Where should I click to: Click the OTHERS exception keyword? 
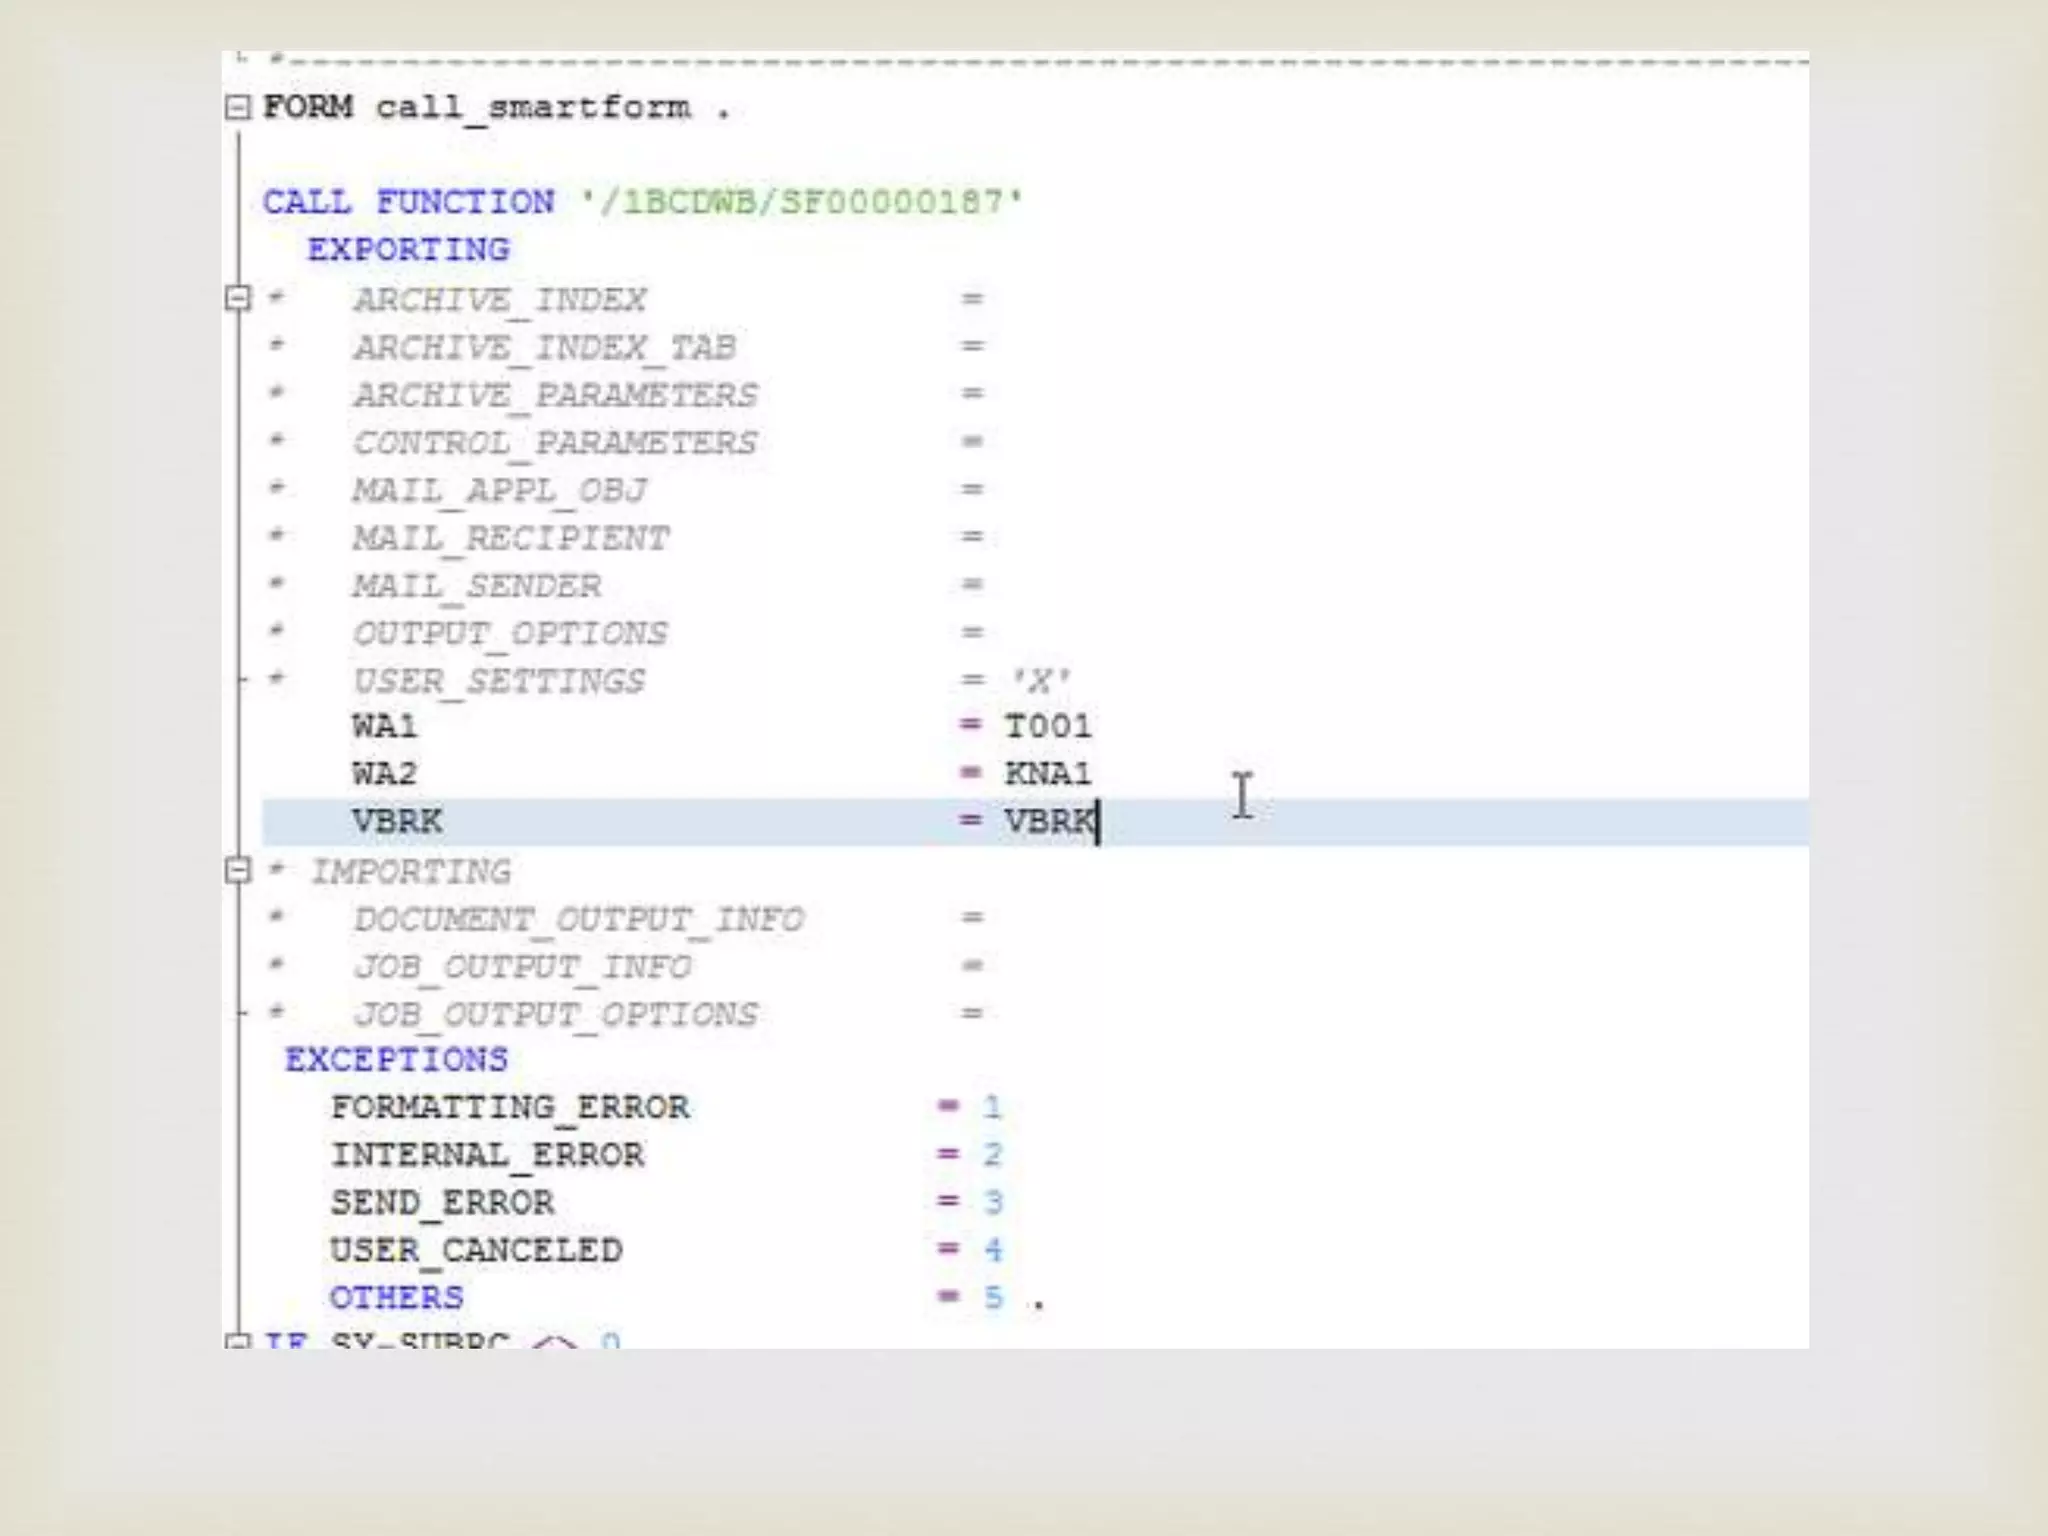coord(397,1298)
